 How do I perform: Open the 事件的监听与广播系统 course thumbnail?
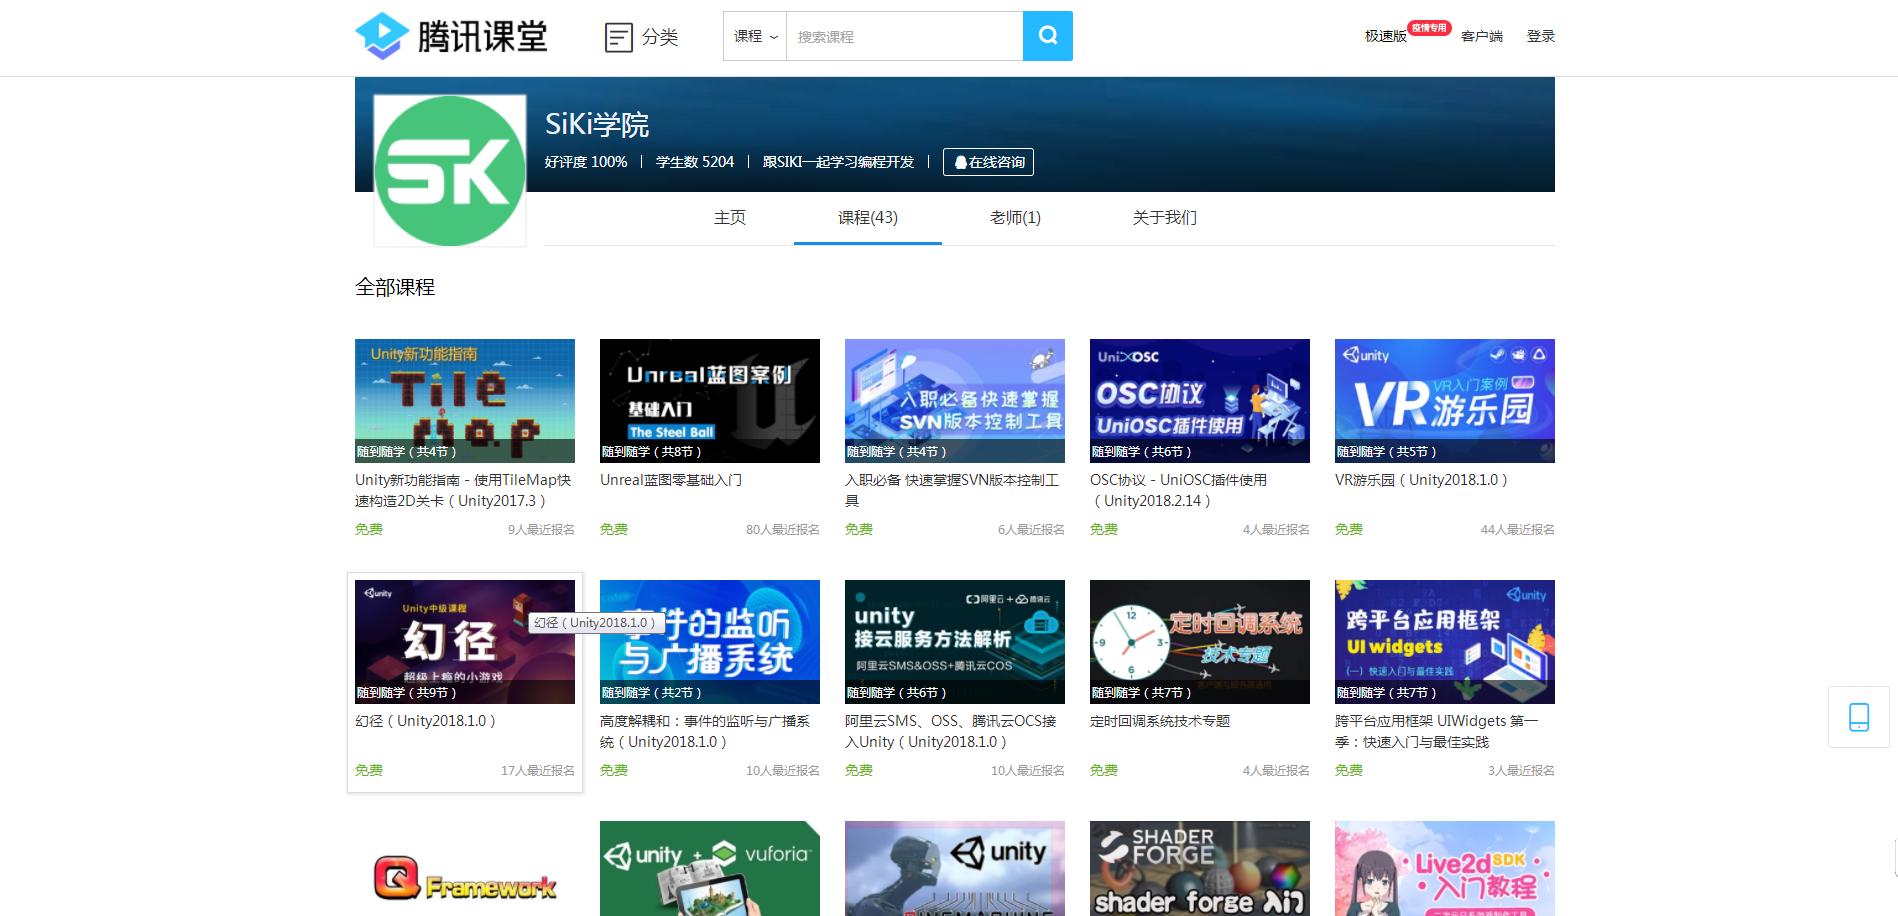tap(710, 642)
